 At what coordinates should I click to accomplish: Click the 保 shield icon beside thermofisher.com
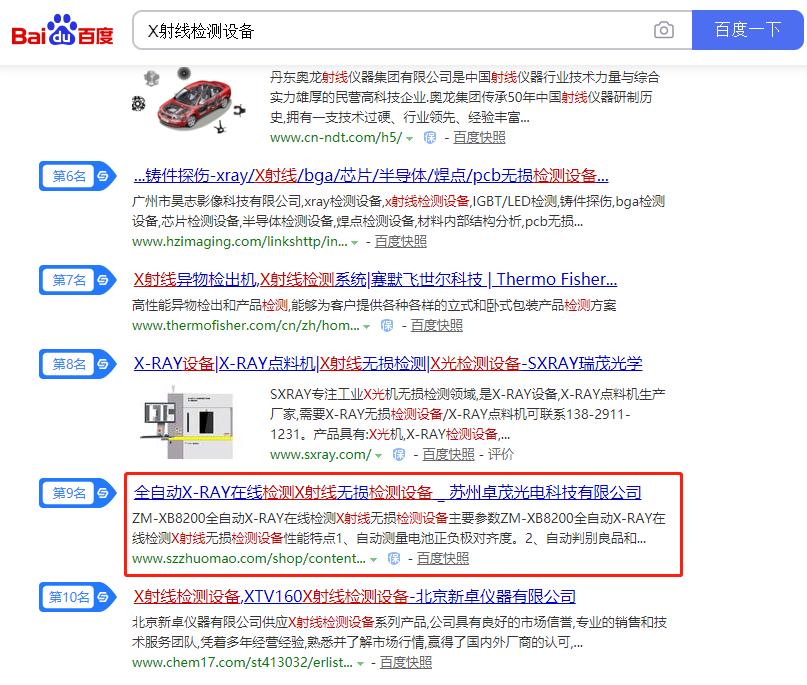387,325
